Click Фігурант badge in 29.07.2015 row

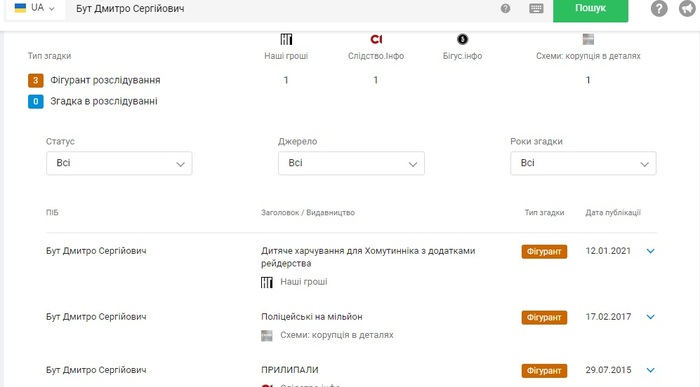[544, 371]
